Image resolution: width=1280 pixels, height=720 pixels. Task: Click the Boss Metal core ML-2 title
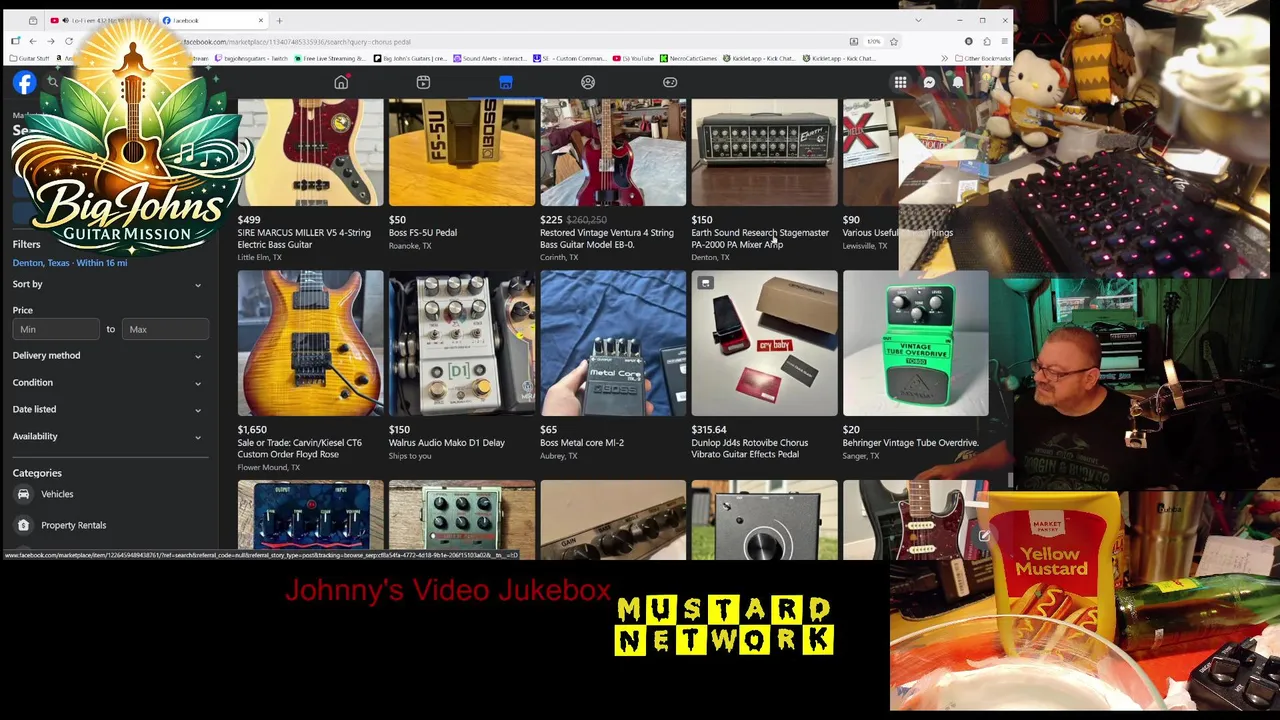pos(582,442)
